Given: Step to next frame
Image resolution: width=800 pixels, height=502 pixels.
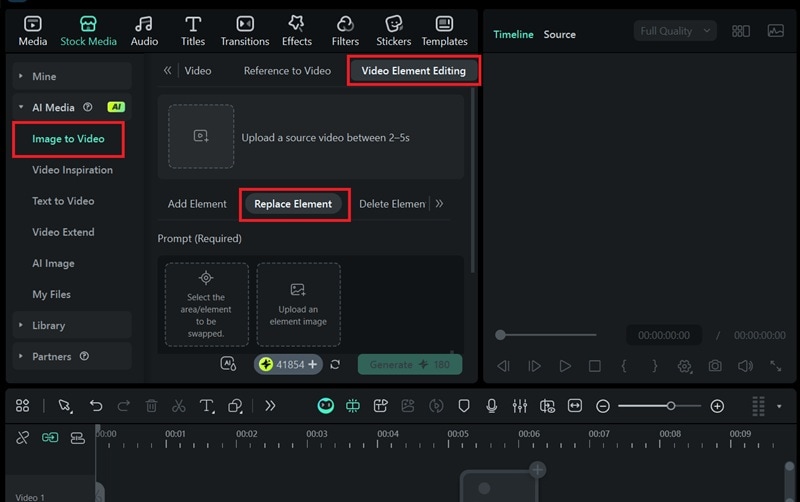Looking at the screenshot, I should click(x=534, y=366).
